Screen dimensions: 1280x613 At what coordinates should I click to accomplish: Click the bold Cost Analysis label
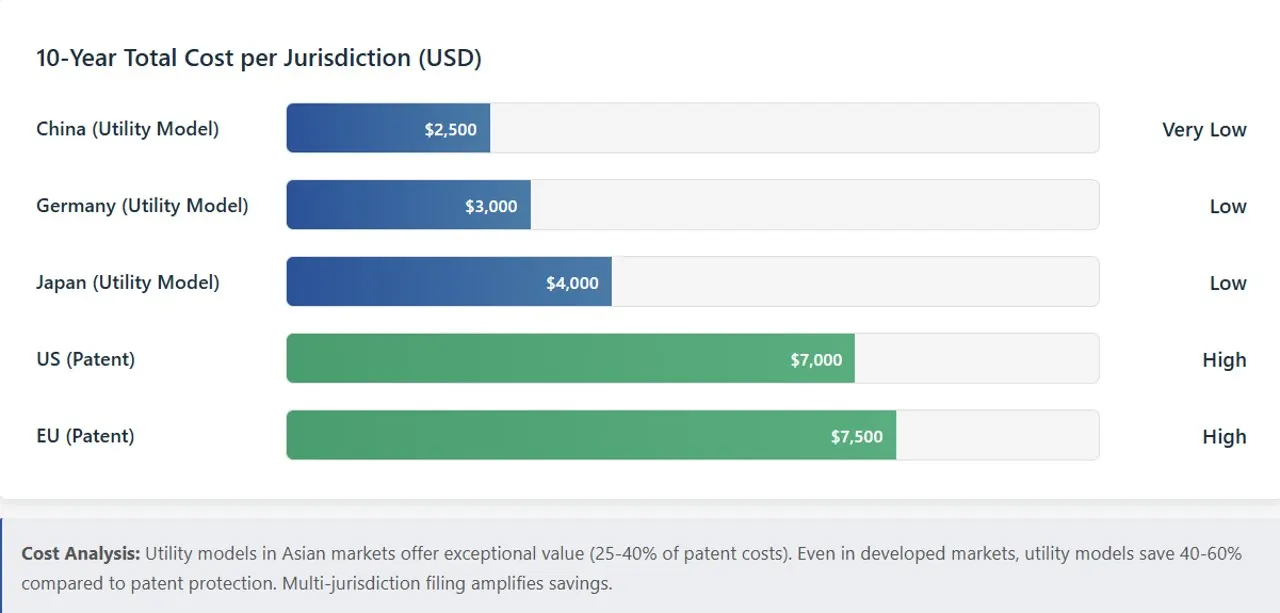click(x=81, y=554)
